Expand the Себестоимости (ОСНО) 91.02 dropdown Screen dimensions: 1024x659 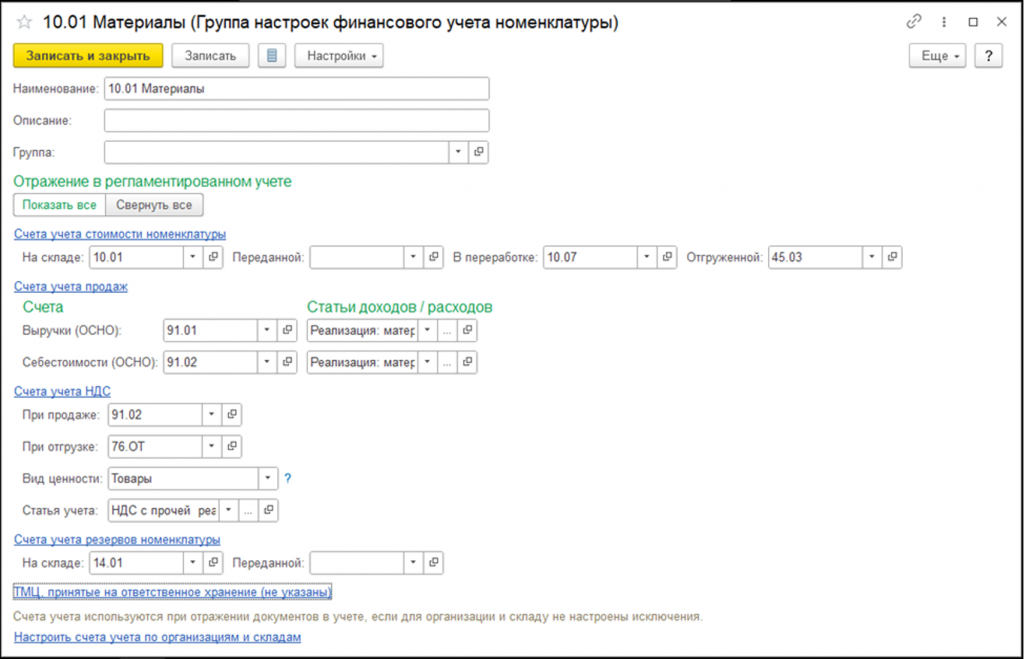coord(266,361)
